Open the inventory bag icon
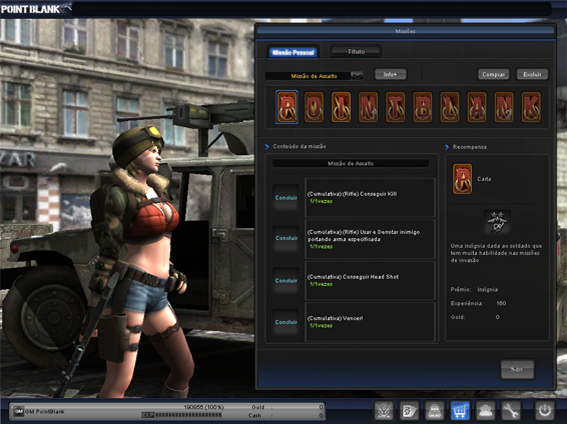This screenshot has width=567, height=424. coord(435,411)
